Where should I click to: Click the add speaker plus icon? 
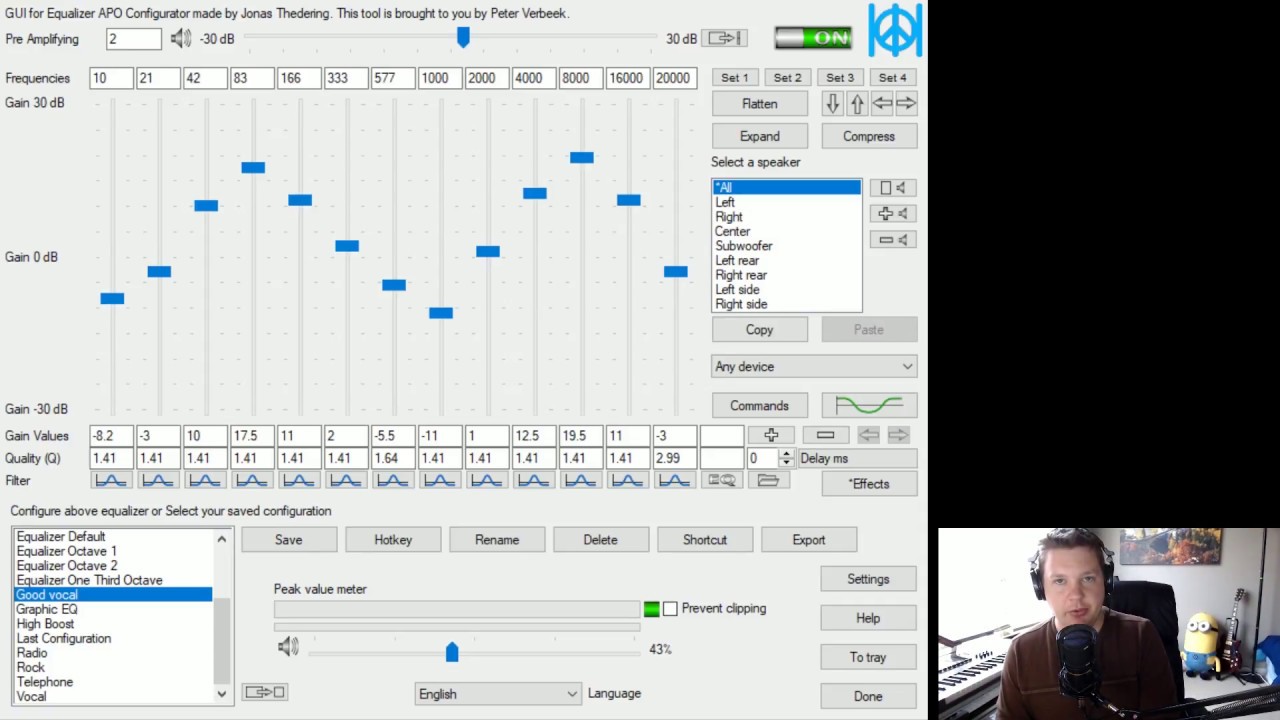point(892,213)
